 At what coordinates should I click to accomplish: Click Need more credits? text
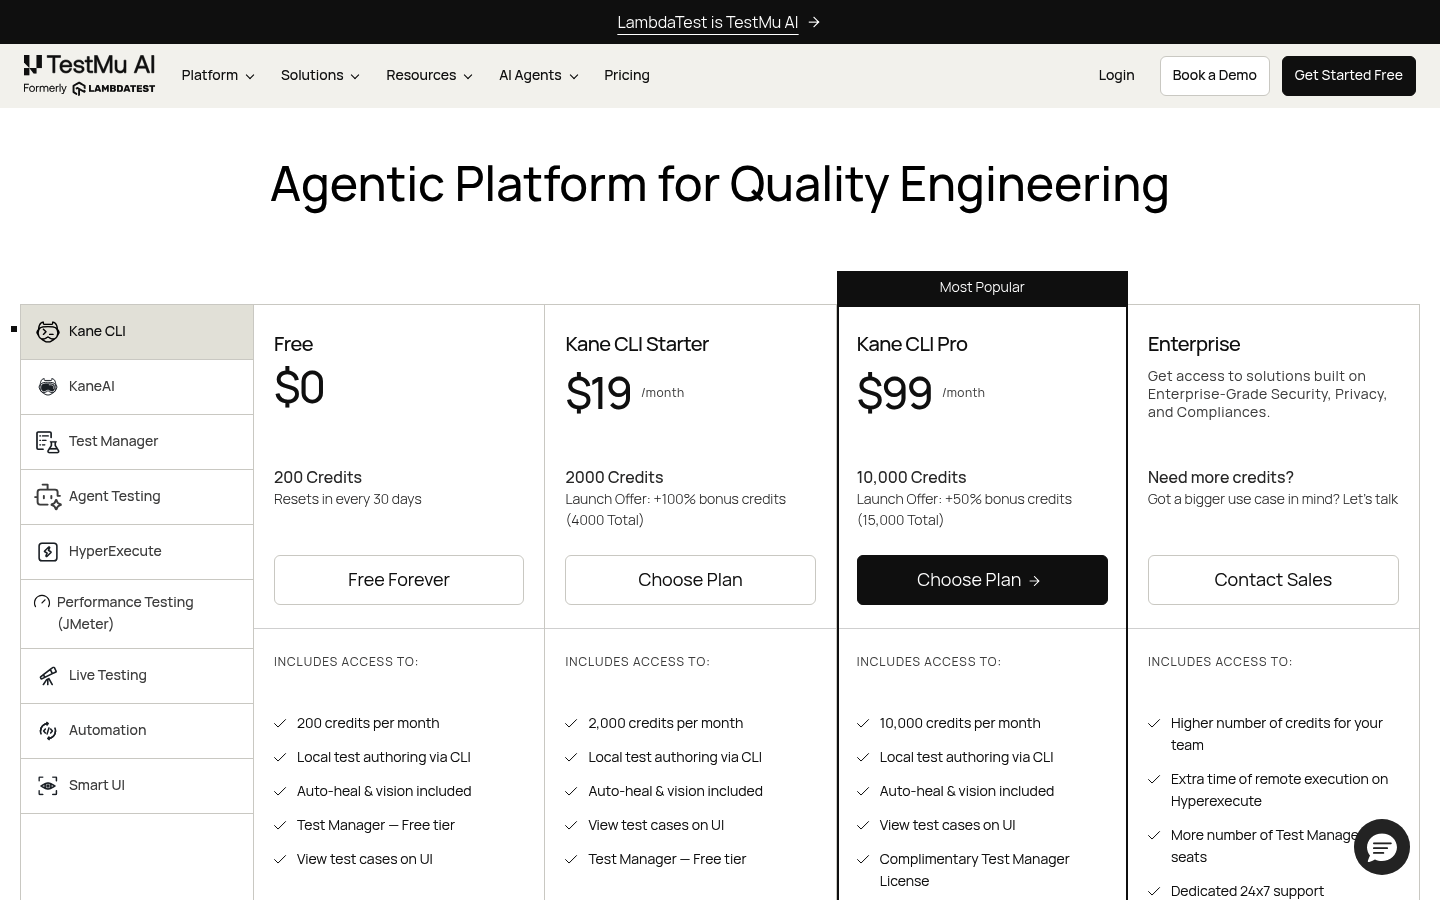coord(1221,478)
